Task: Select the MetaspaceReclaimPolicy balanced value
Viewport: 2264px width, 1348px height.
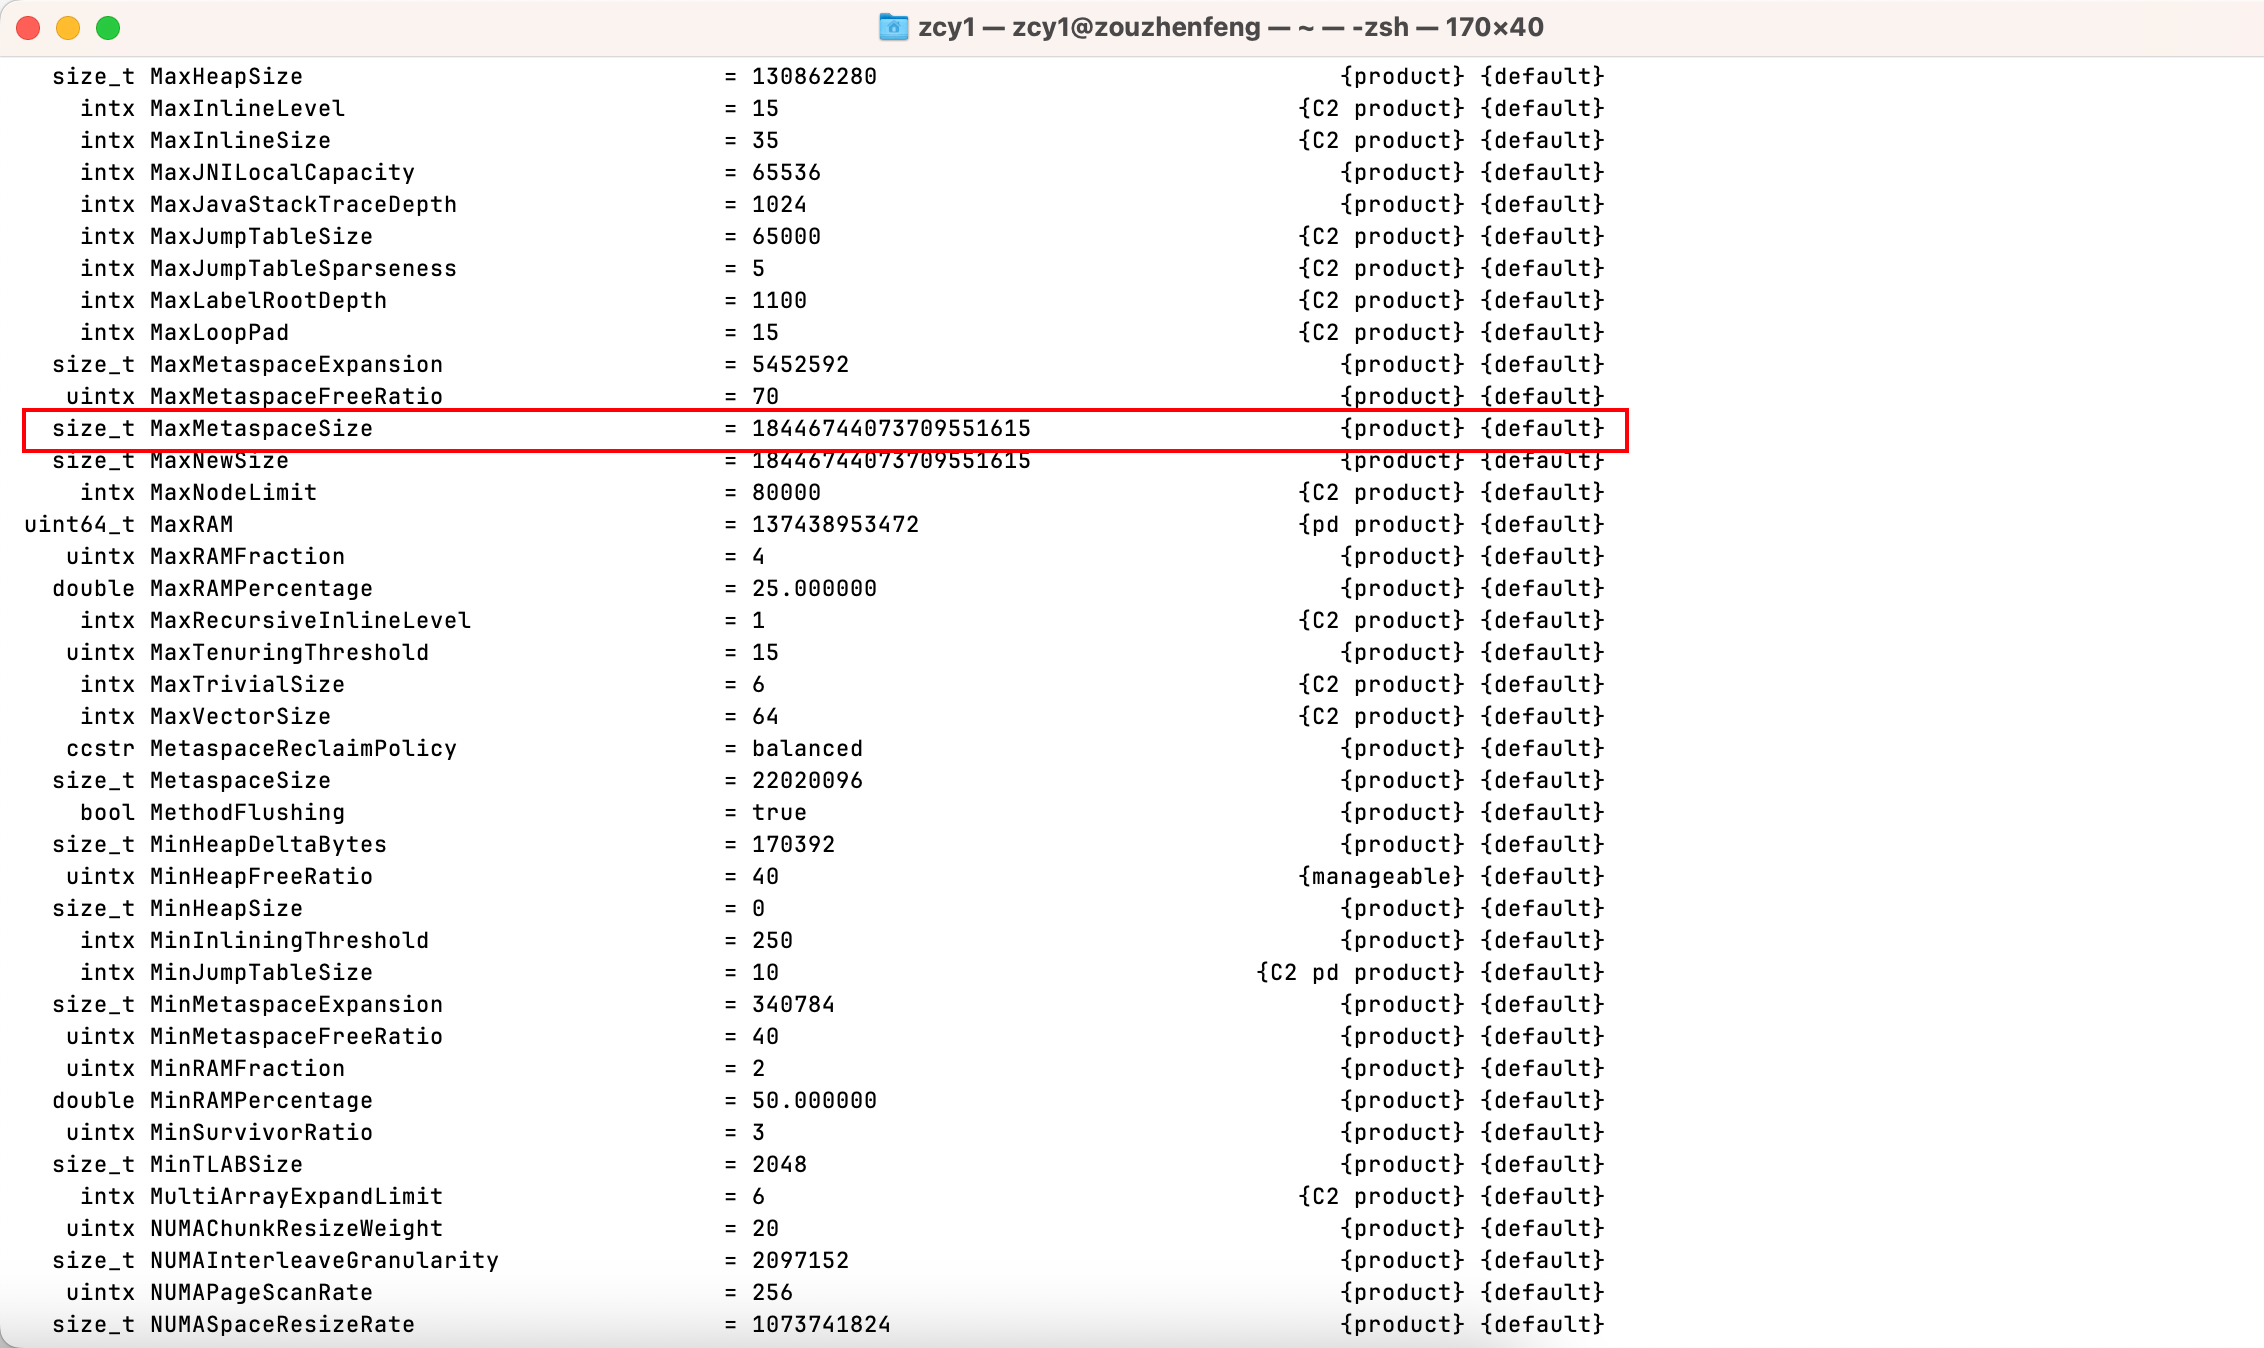Action: point(806,748)
